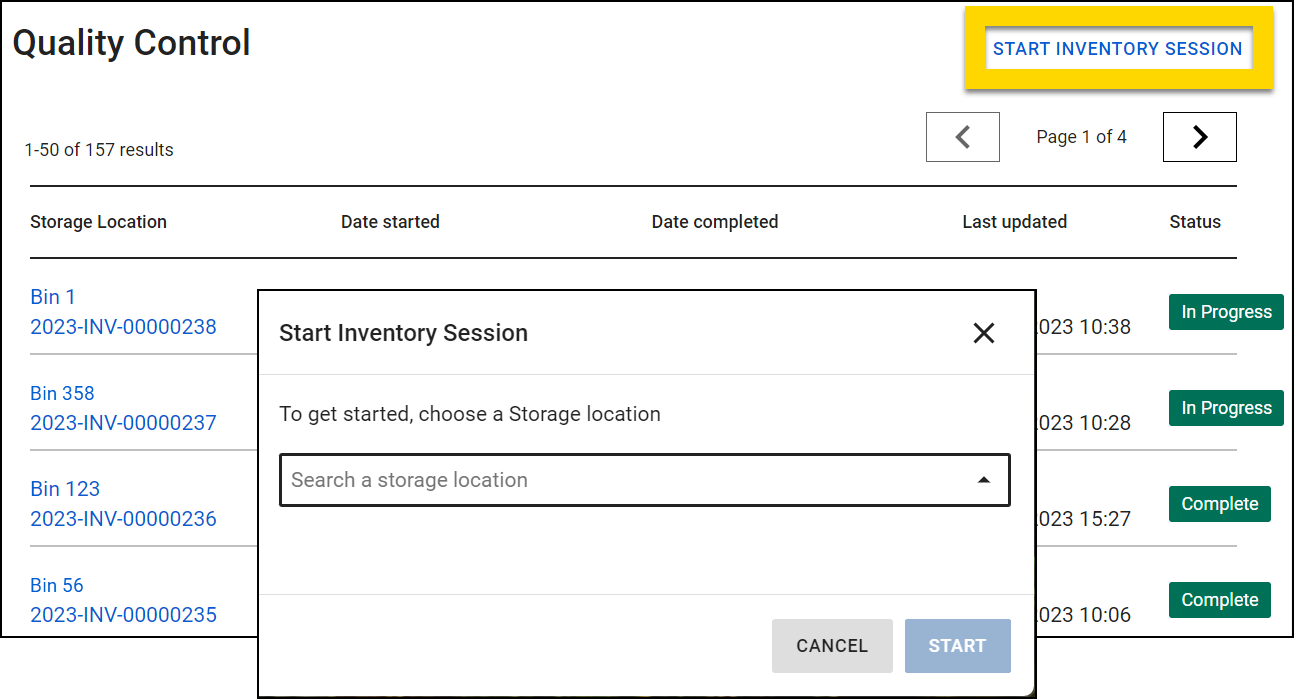The width and height of the screenshot is (1294, 699).
Task: Select the highlighted START INVENTORY SESSION button
Action: point(1118,48)
